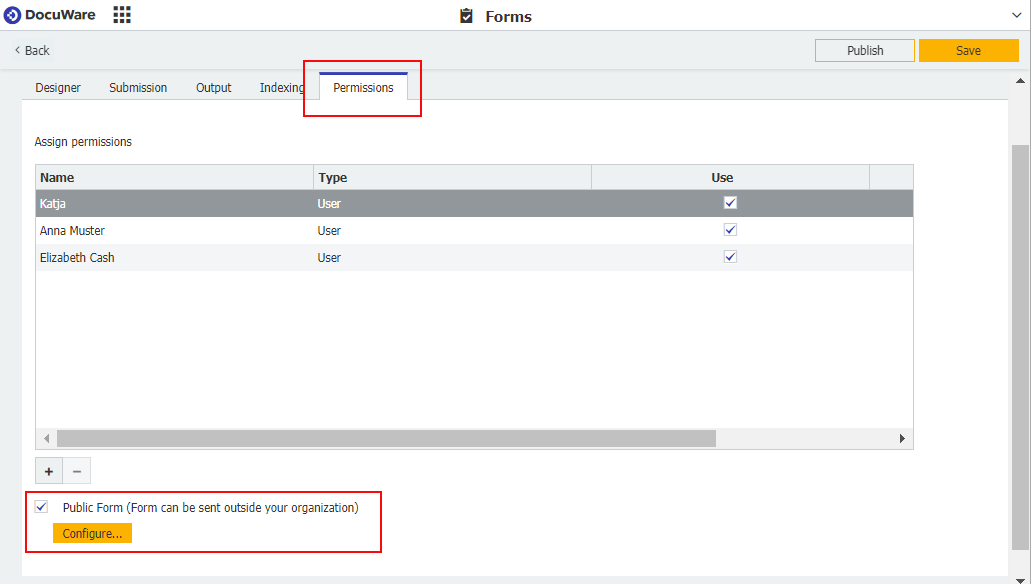1031x584 pixels.
Task: Click the horizontal table scrollbar
Action: (x=386, y=439)
